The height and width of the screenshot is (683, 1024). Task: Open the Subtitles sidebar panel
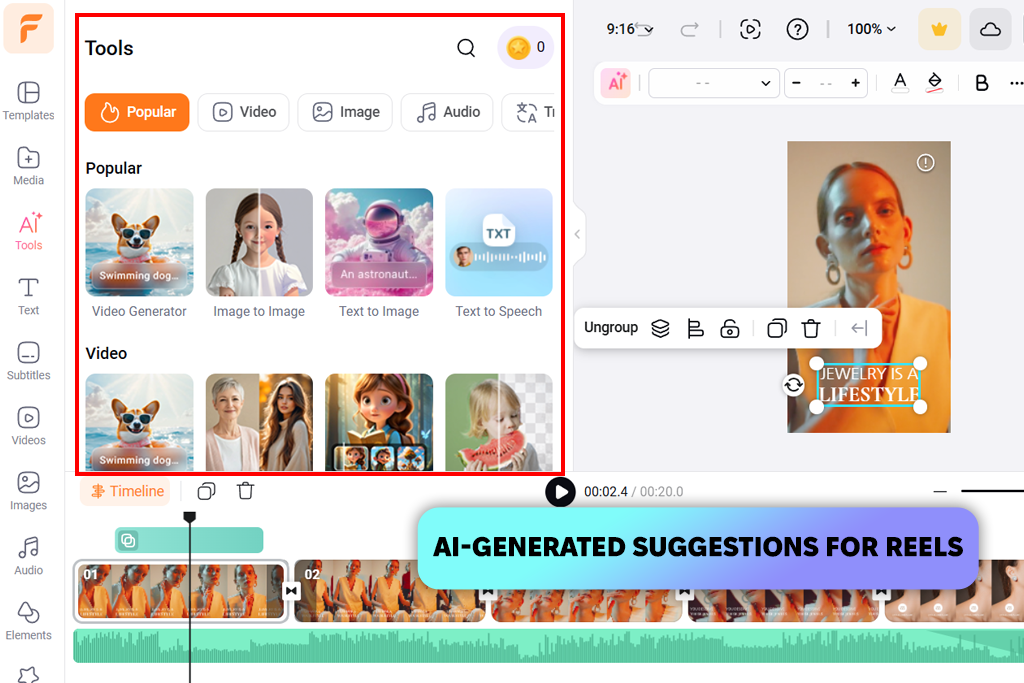click(x=28, y=361)
